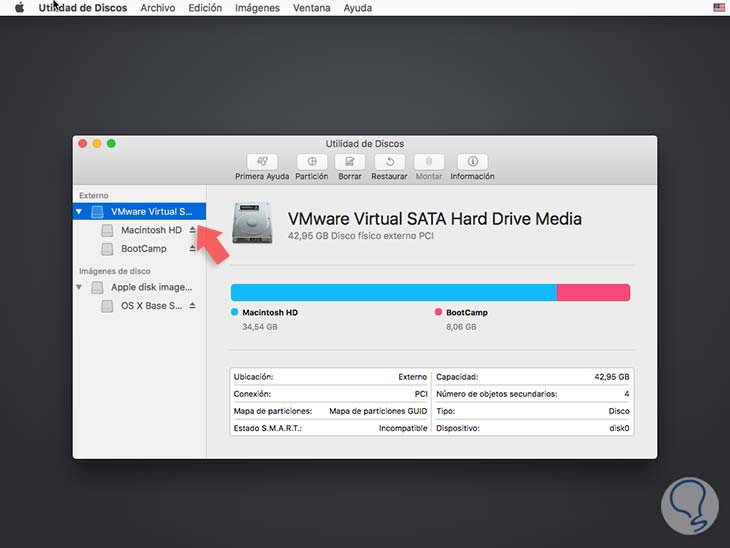This screenshot has width=730, height=548.
Task: Click the Conexión value PCI
Action: click(x=421, y=394)
